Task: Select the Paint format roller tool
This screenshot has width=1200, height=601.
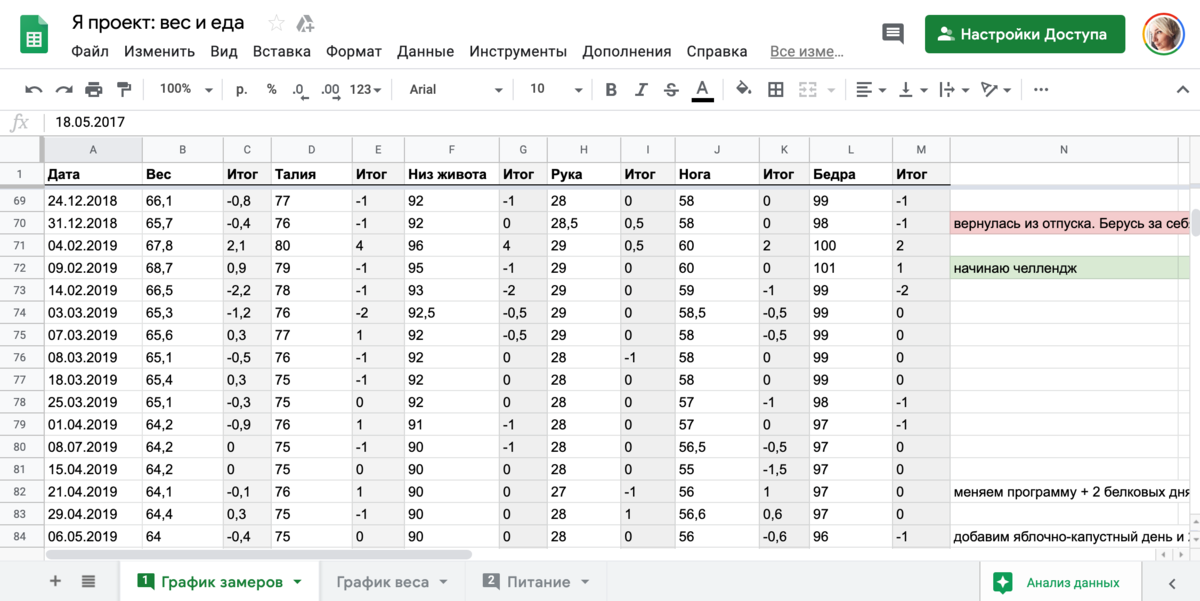Action: tap(124, 89)
